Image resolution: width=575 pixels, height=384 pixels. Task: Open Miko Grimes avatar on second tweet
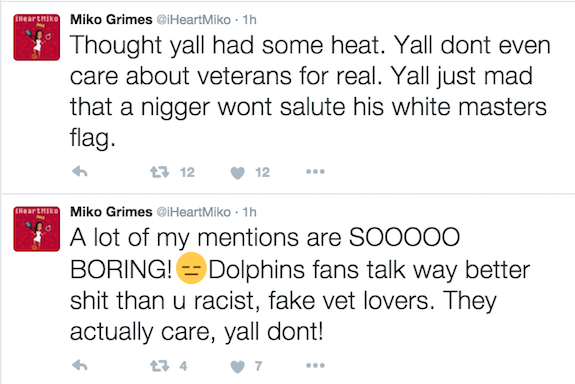[x=37, y=229]
